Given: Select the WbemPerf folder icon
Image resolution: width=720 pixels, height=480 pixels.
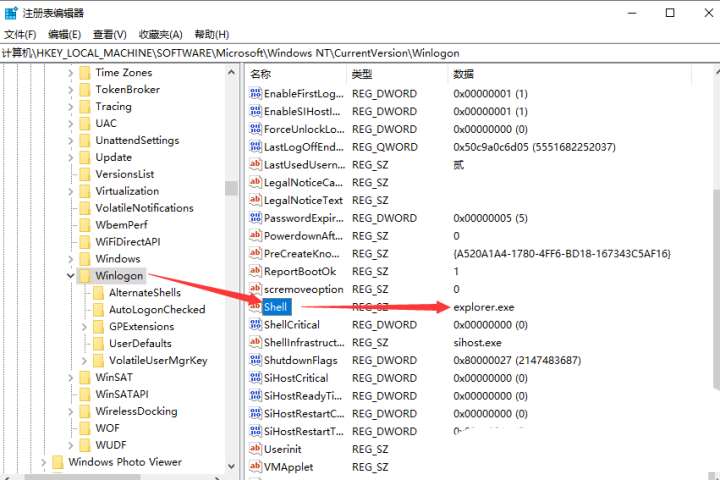Looking at the screenshot, I should point(85,225).
